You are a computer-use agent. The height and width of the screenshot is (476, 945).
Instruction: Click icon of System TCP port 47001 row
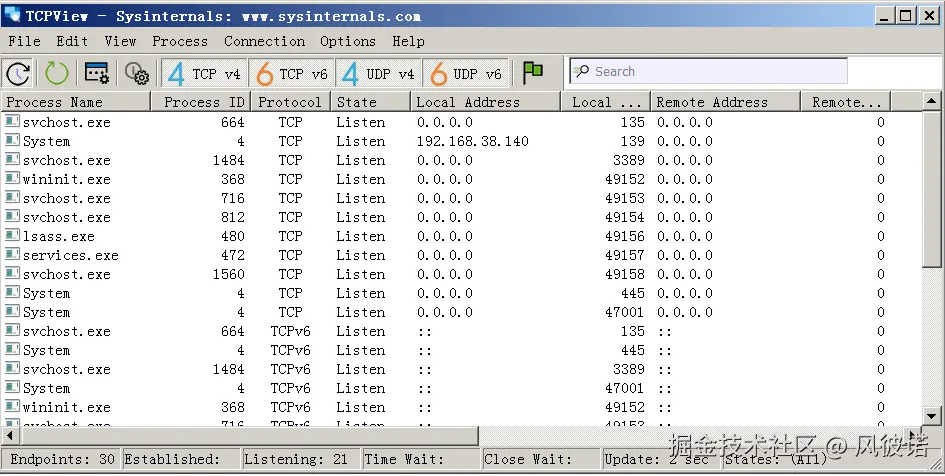[x=12, y=312]
